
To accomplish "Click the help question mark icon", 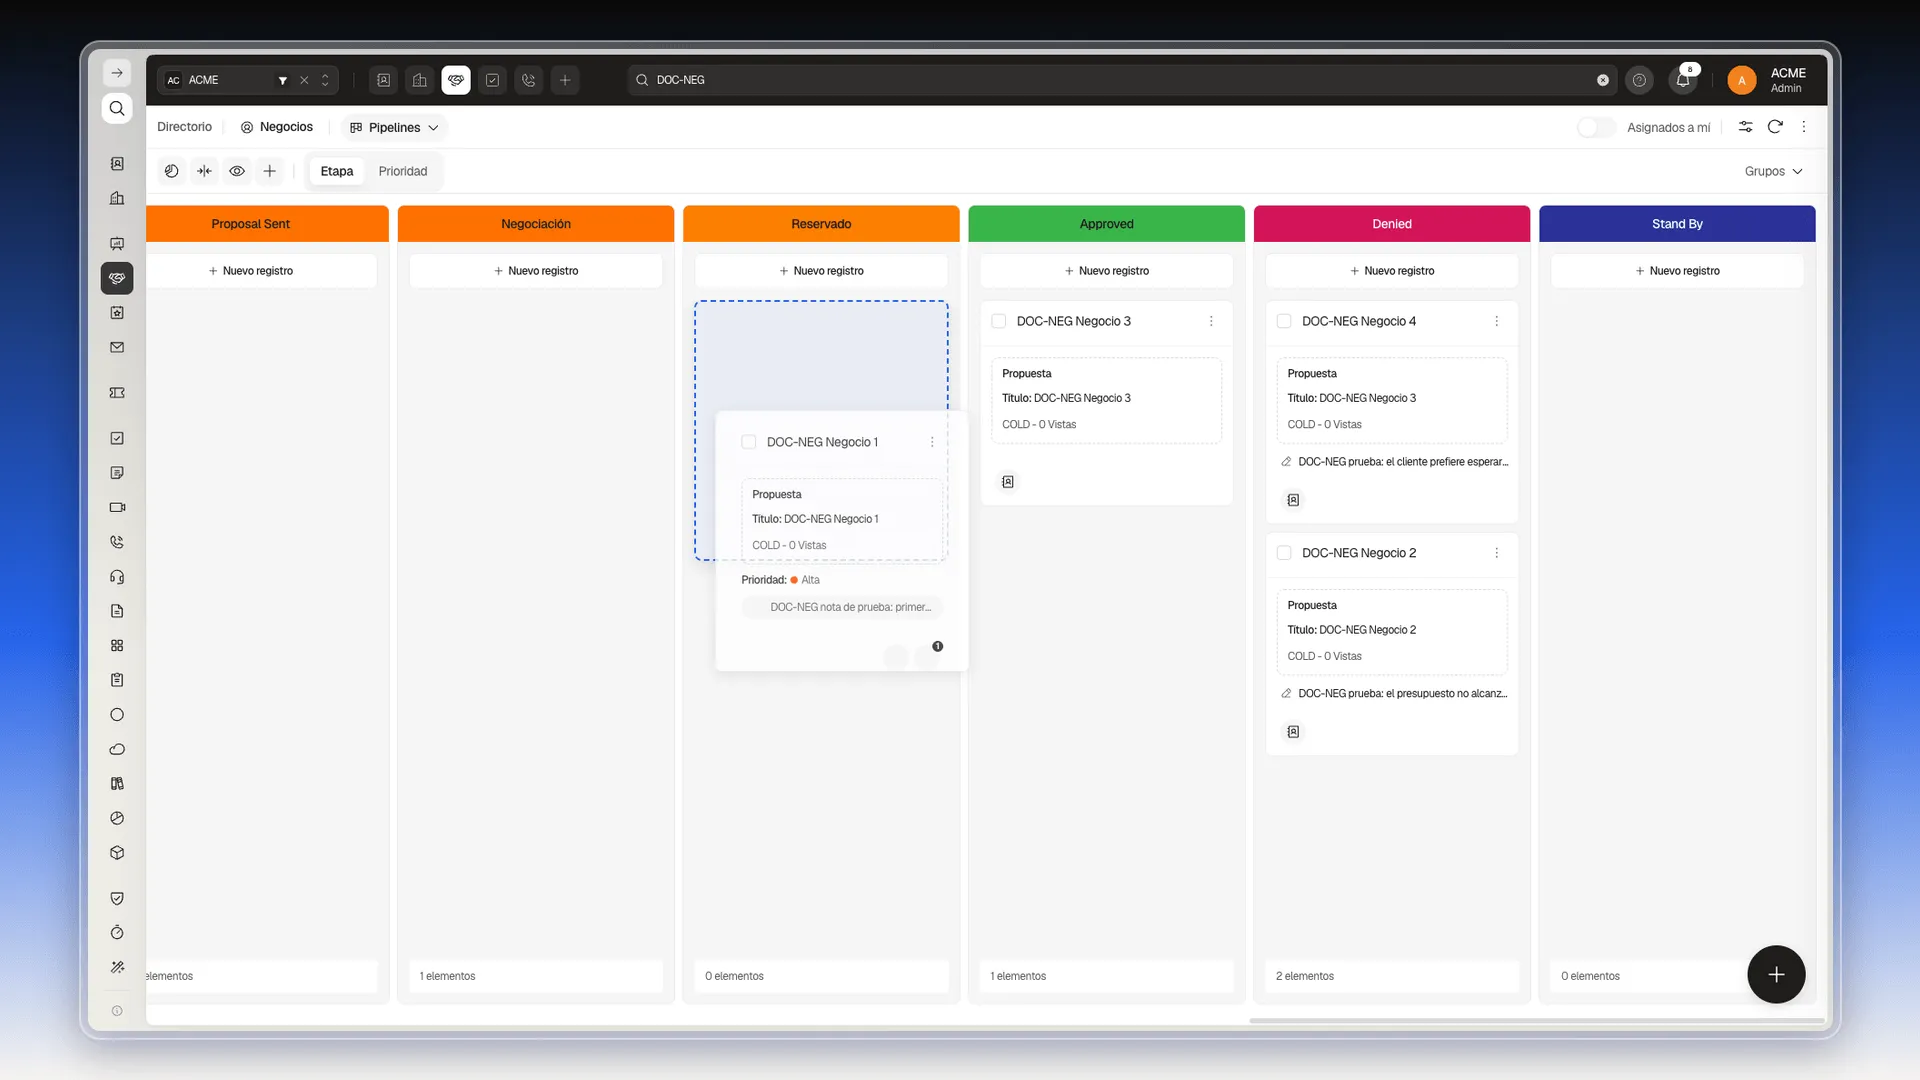I will coord(1639,80).
